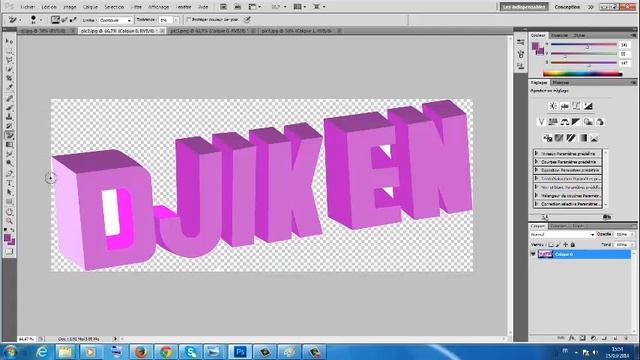Add a Curves adjustment

coord(576,106)
